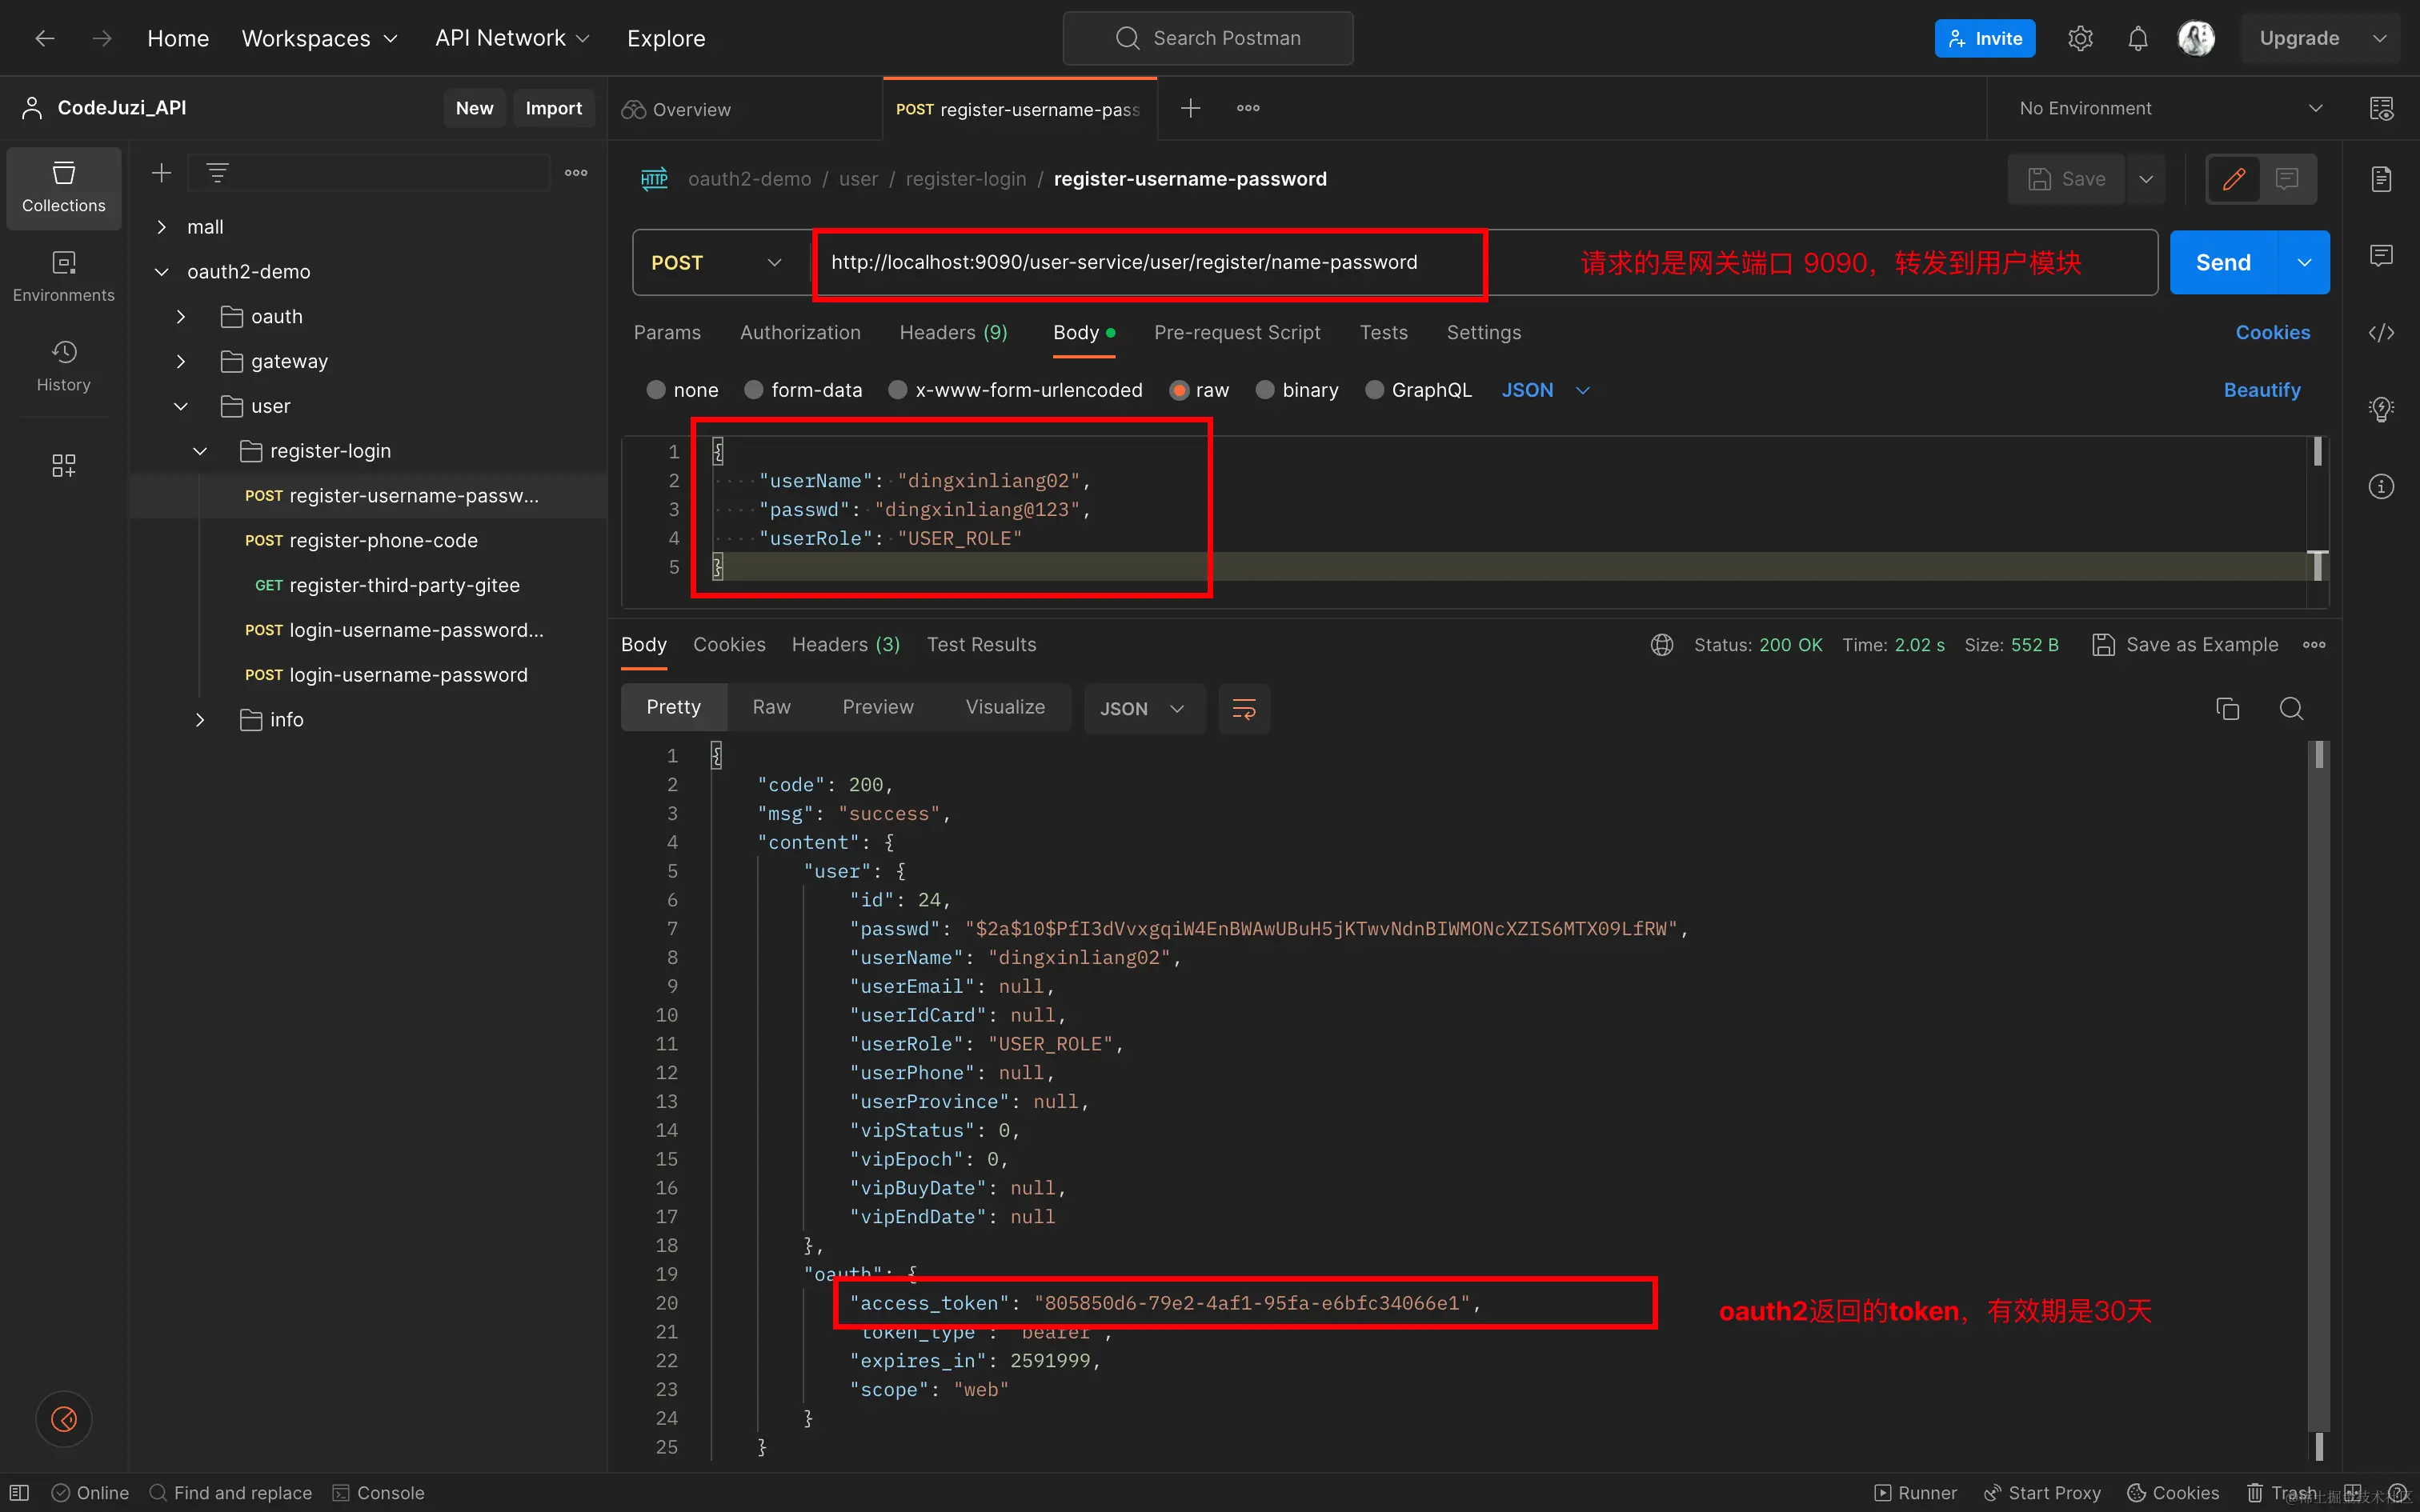This screenshot has width=2420, height=1512.
Task: Open the Environments sidebar icon
Action: tap(64, 276)
